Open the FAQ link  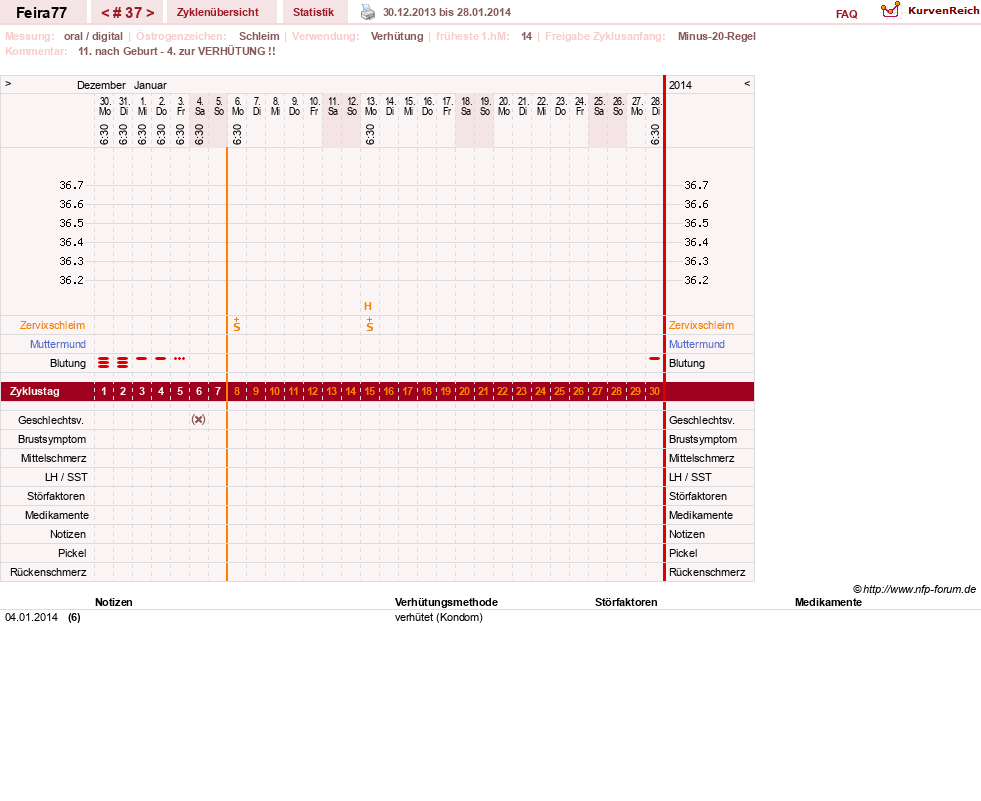coord(846,14)
